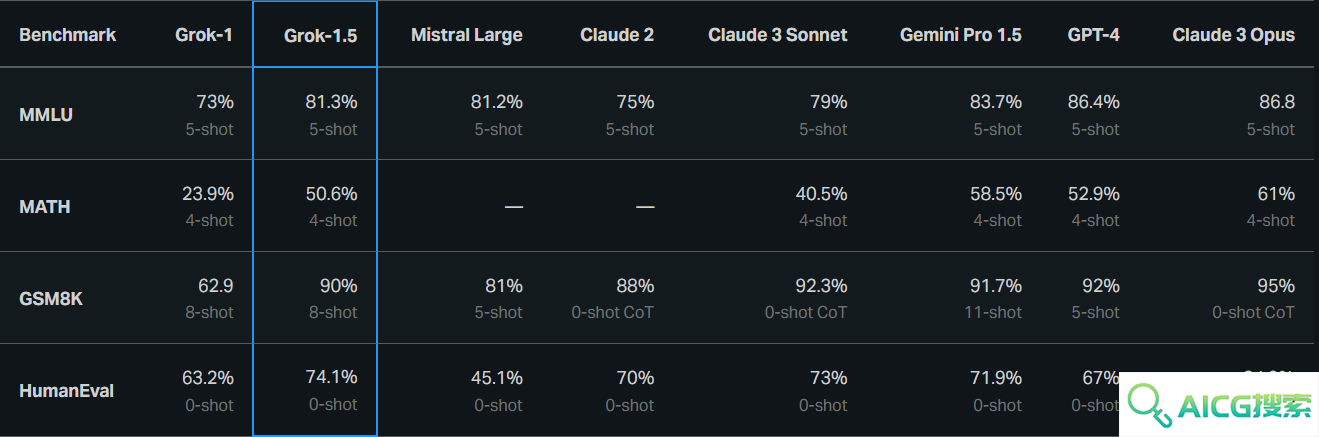The image size is (1319, 437).
Task: Click the GSM8K row label
Action: (x=51, y=298)
